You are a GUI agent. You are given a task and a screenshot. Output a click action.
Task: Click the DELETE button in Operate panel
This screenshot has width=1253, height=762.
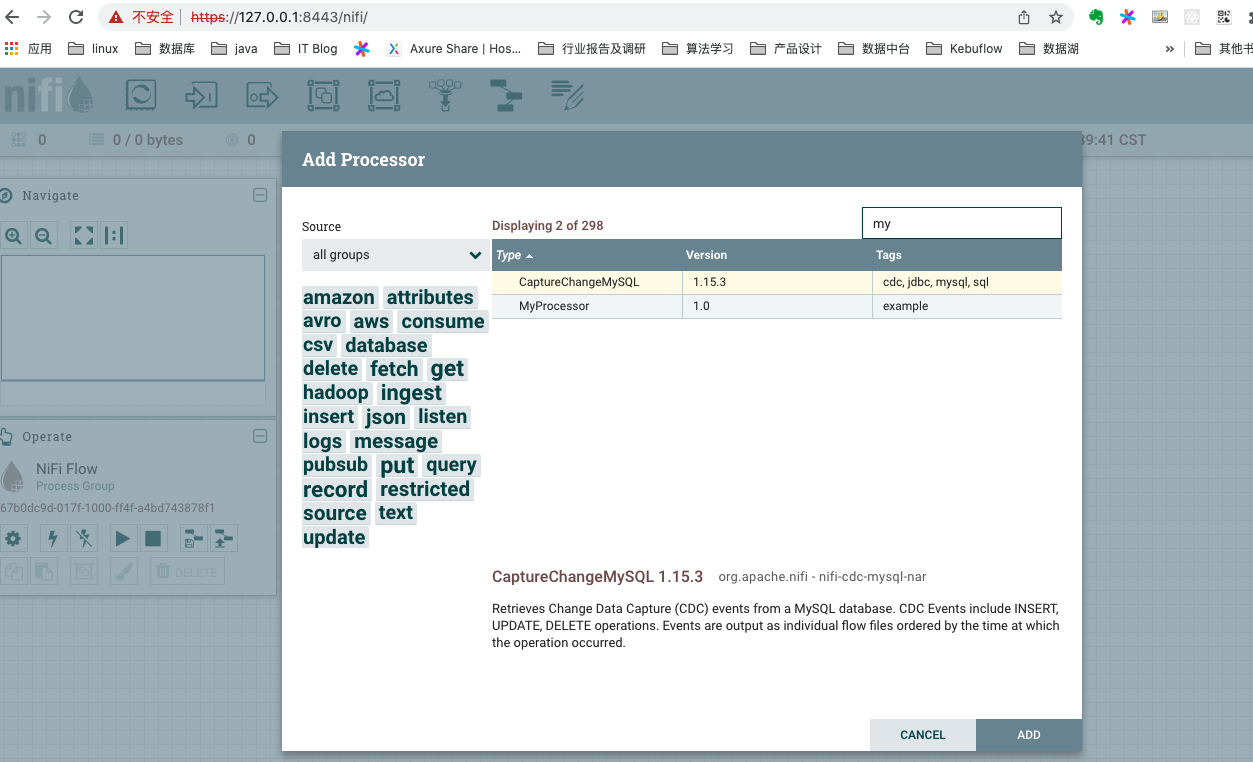[187, 572]
